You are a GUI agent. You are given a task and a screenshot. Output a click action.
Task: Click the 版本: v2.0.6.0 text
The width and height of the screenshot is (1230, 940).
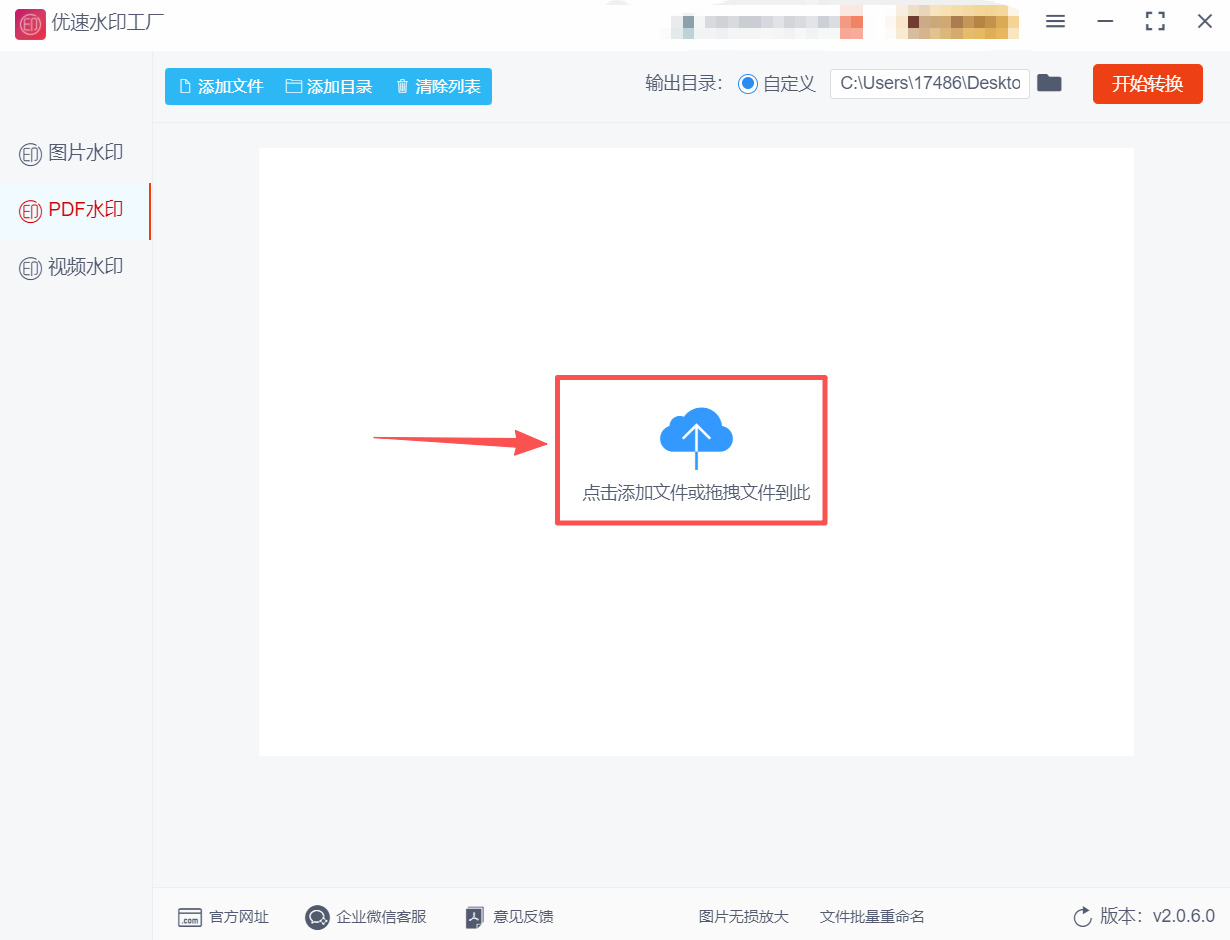pos(1157,916)
